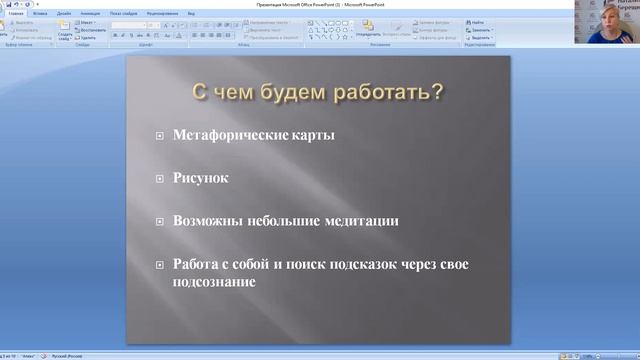Toggle text shadow
Screen dimensions: 640x360
coord(148,36)
